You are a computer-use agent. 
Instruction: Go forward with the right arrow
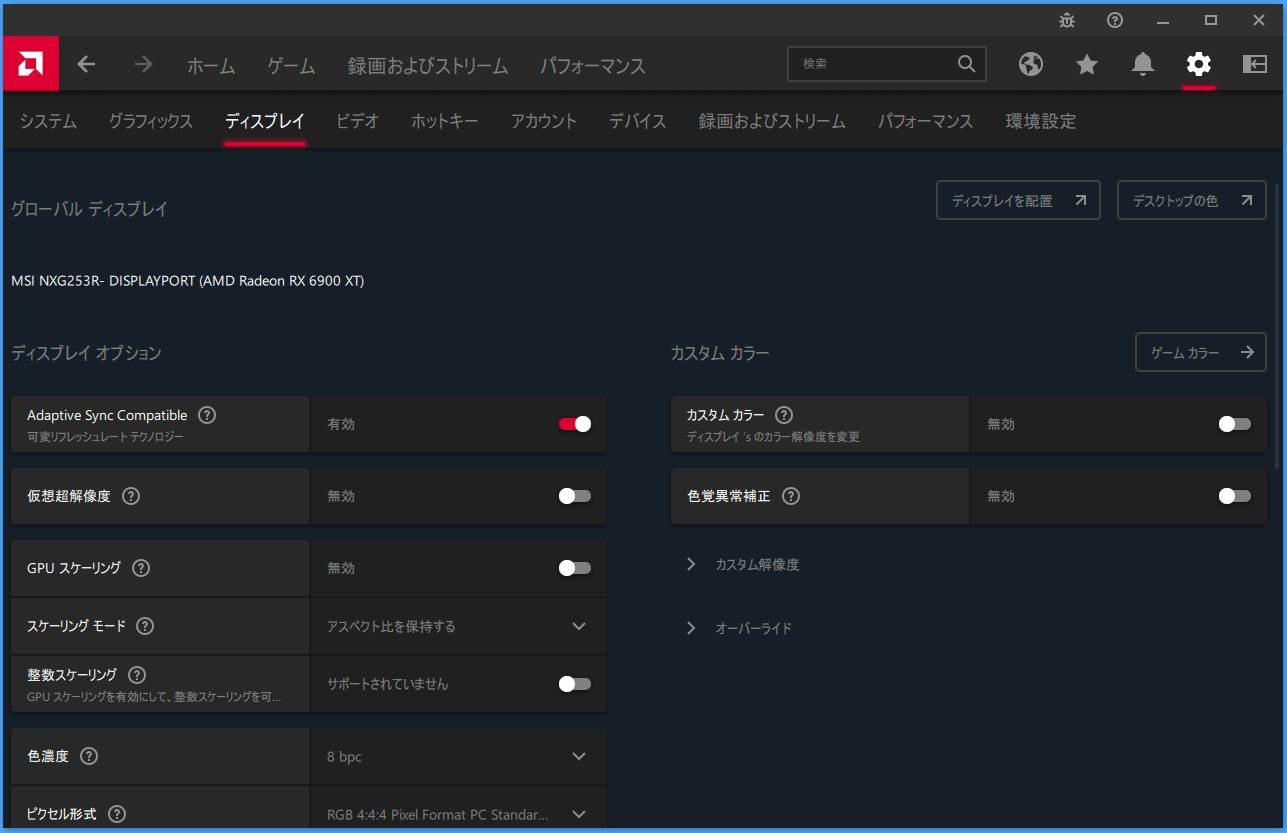point(144,64)
